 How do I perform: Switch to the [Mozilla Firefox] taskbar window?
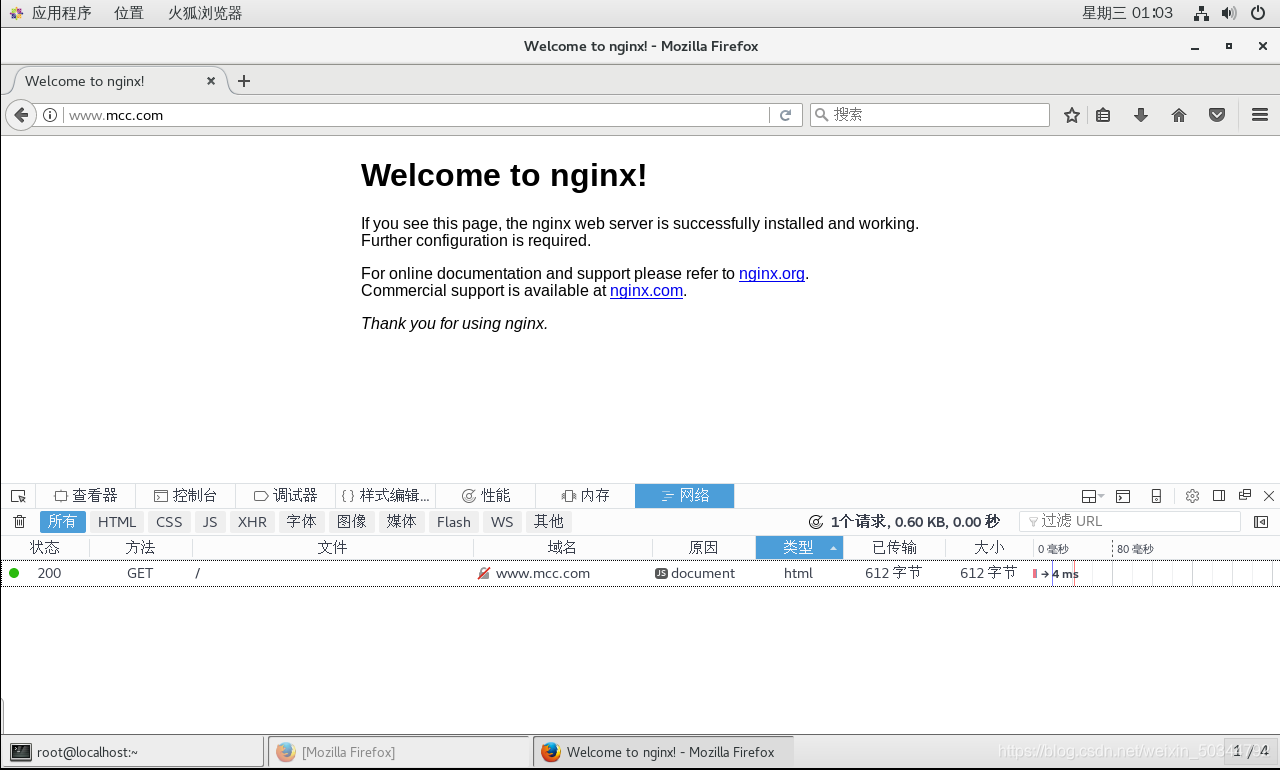[398, 752]
